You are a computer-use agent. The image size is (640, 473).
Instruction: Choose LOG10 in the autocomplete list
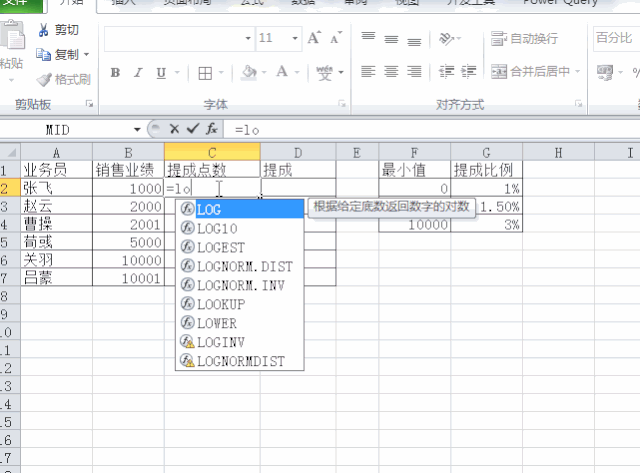217,228
